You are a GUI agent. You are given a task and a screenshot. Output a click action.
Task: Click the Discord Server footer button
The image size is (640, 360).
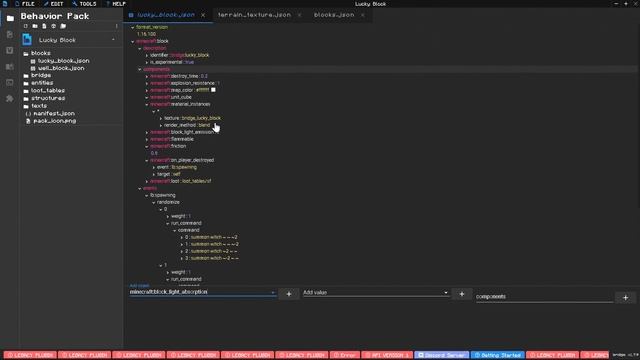(442, 355)
